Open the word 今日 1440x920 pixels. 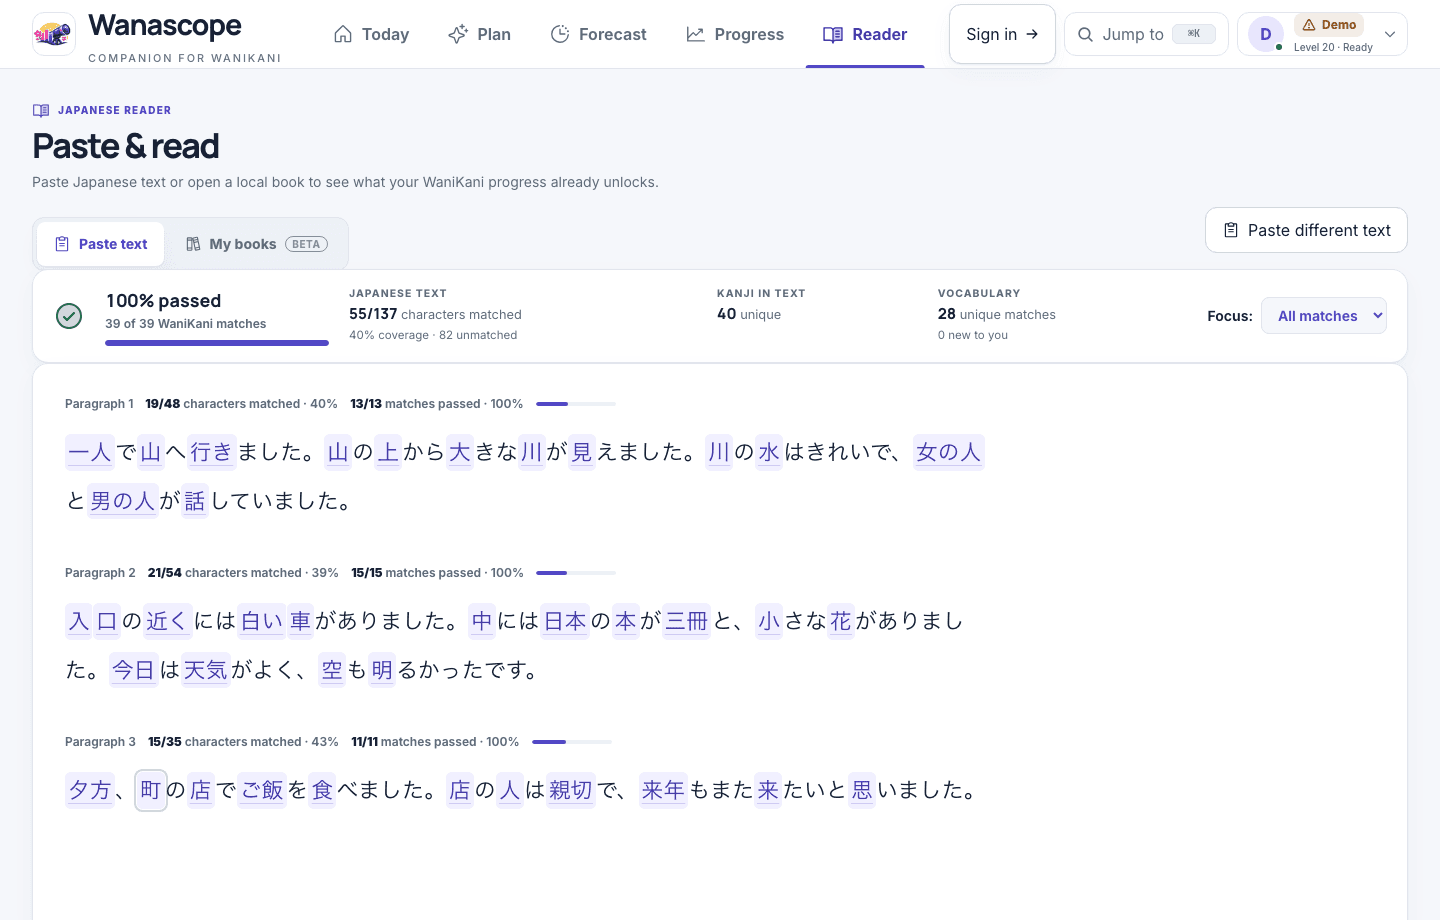134,670
